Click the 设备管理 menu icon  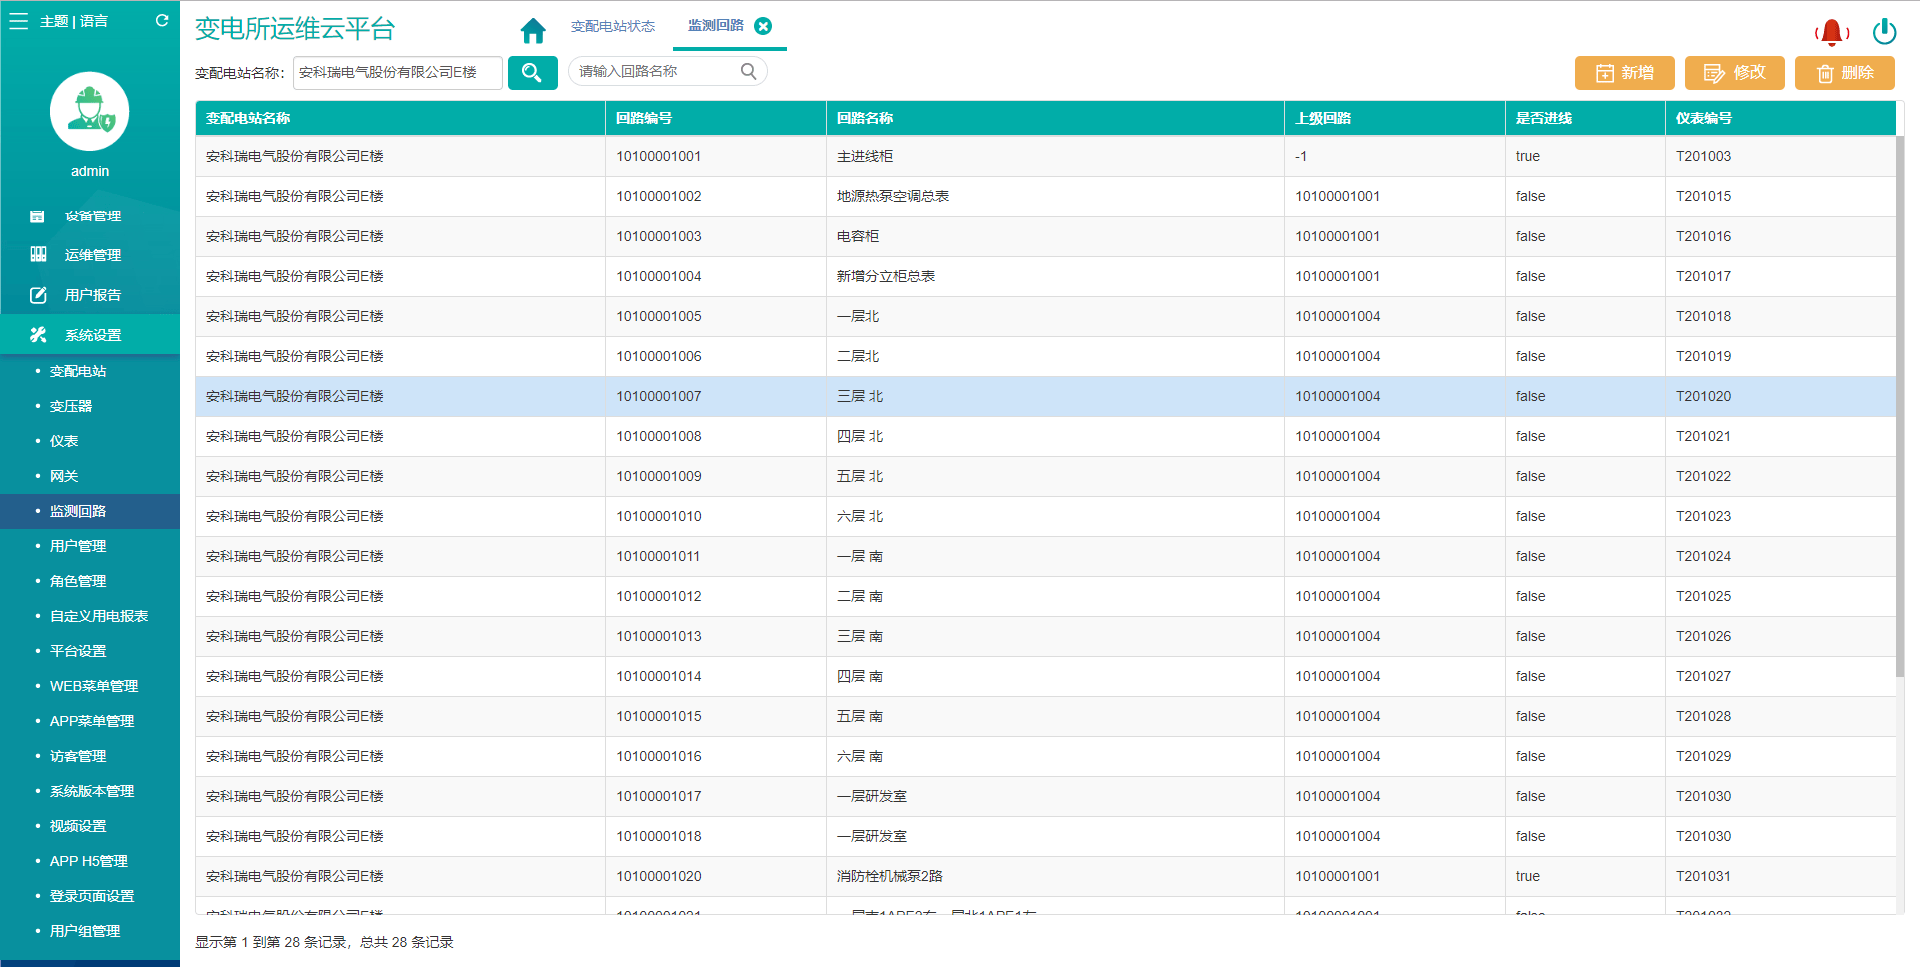pyautogui.click(x=37, y=216)
